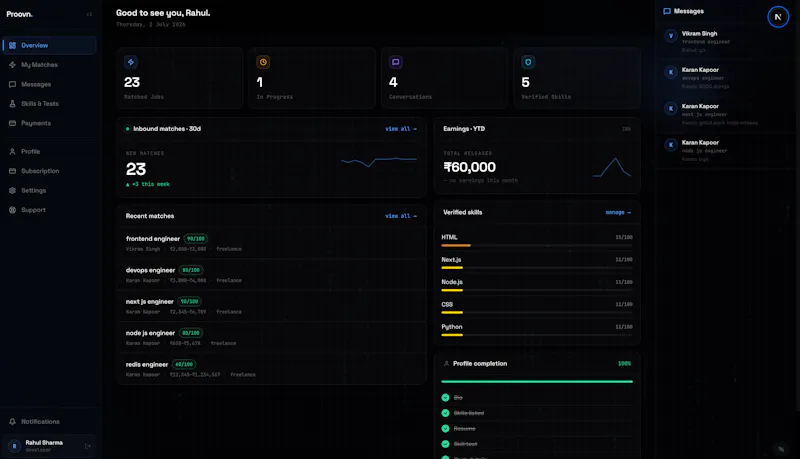Click view all in Recent matches
The height and width of the screenshot is (459, 800).
(401, 216)
